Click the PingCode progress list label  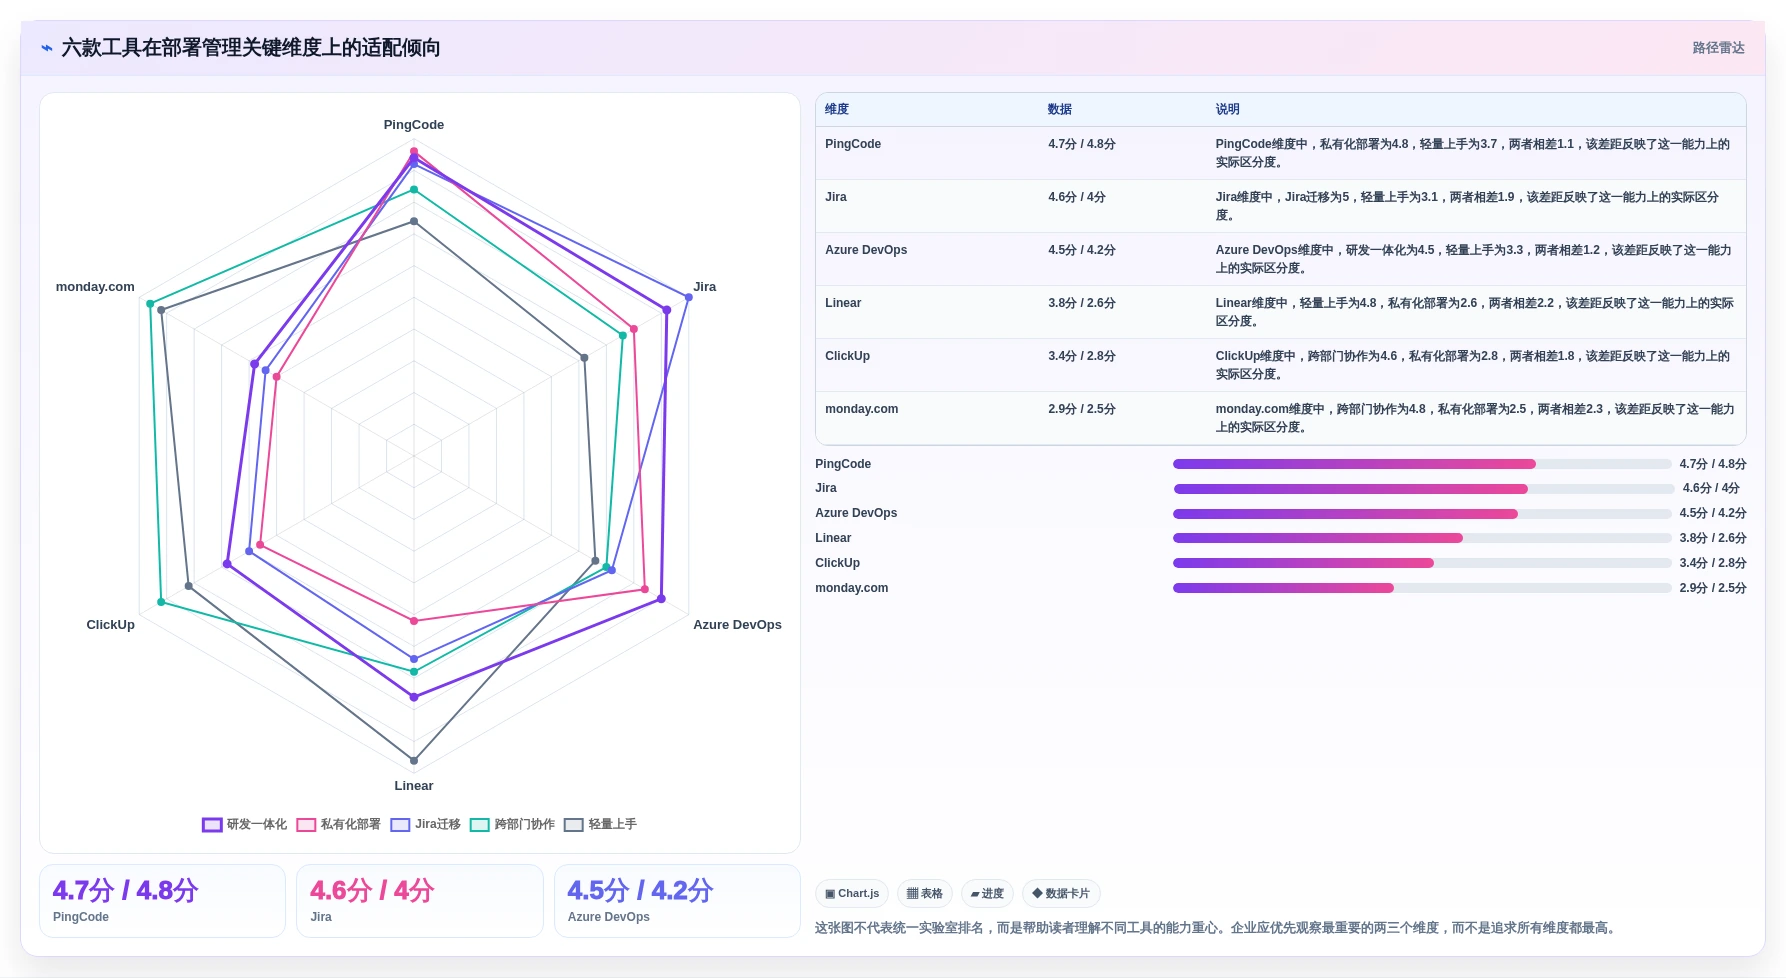click(843, 464)
